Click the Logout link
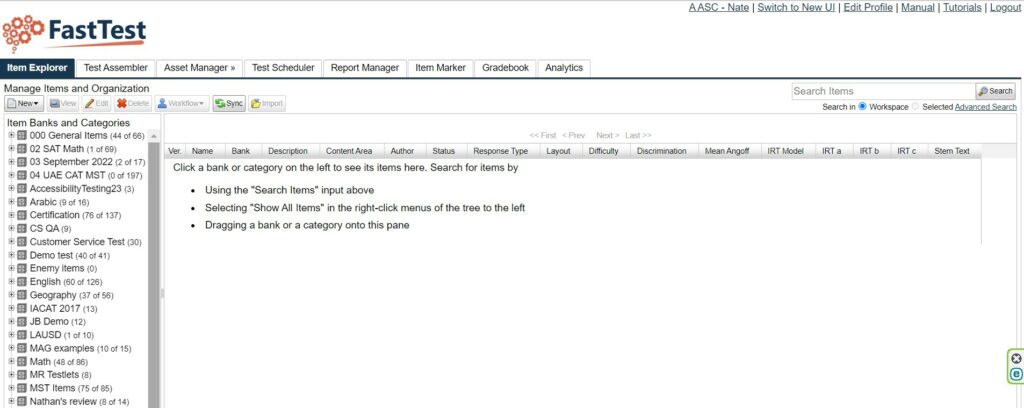The width and height of the screenshot is (1024, 408). (x=1005, y=8)
